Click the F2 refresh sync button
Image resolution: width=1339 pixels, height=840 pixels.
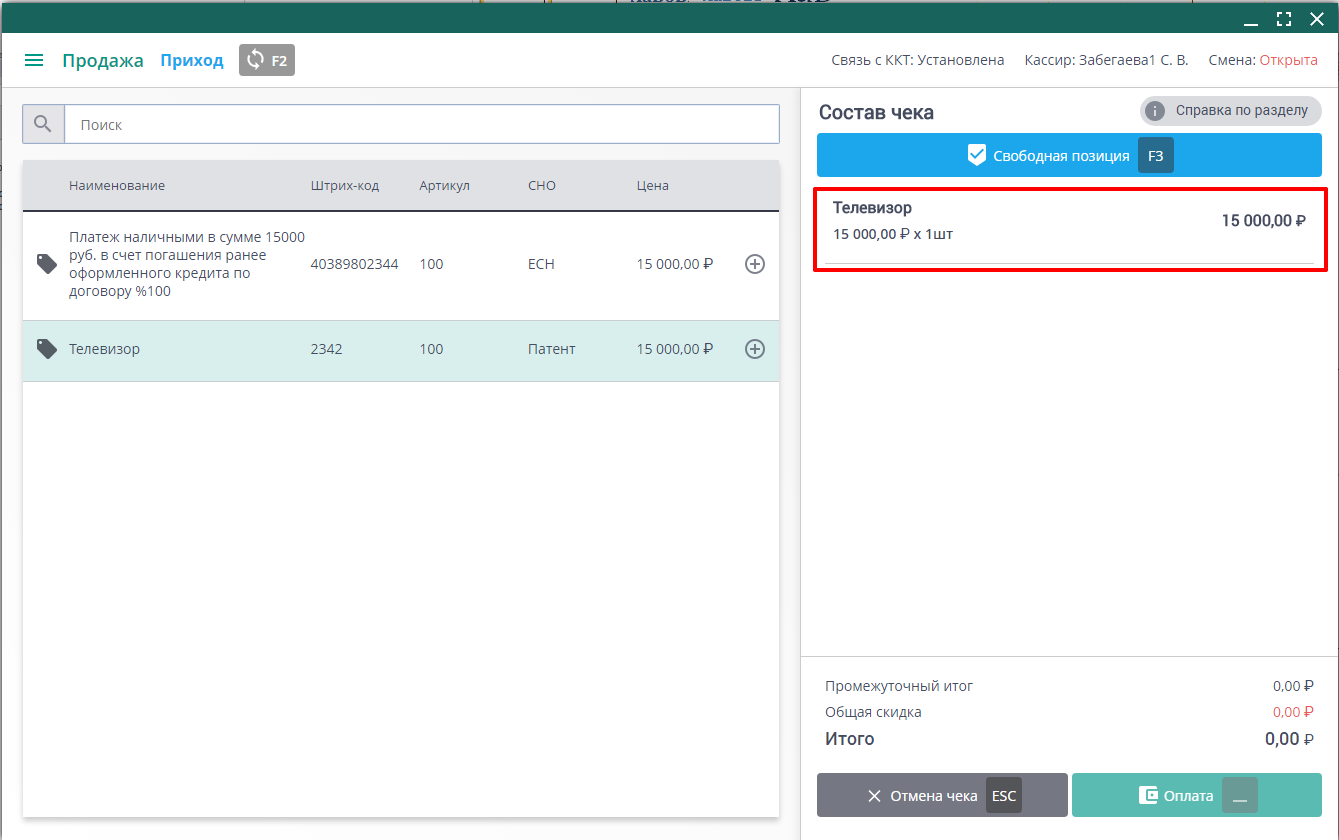pos(267,60)
